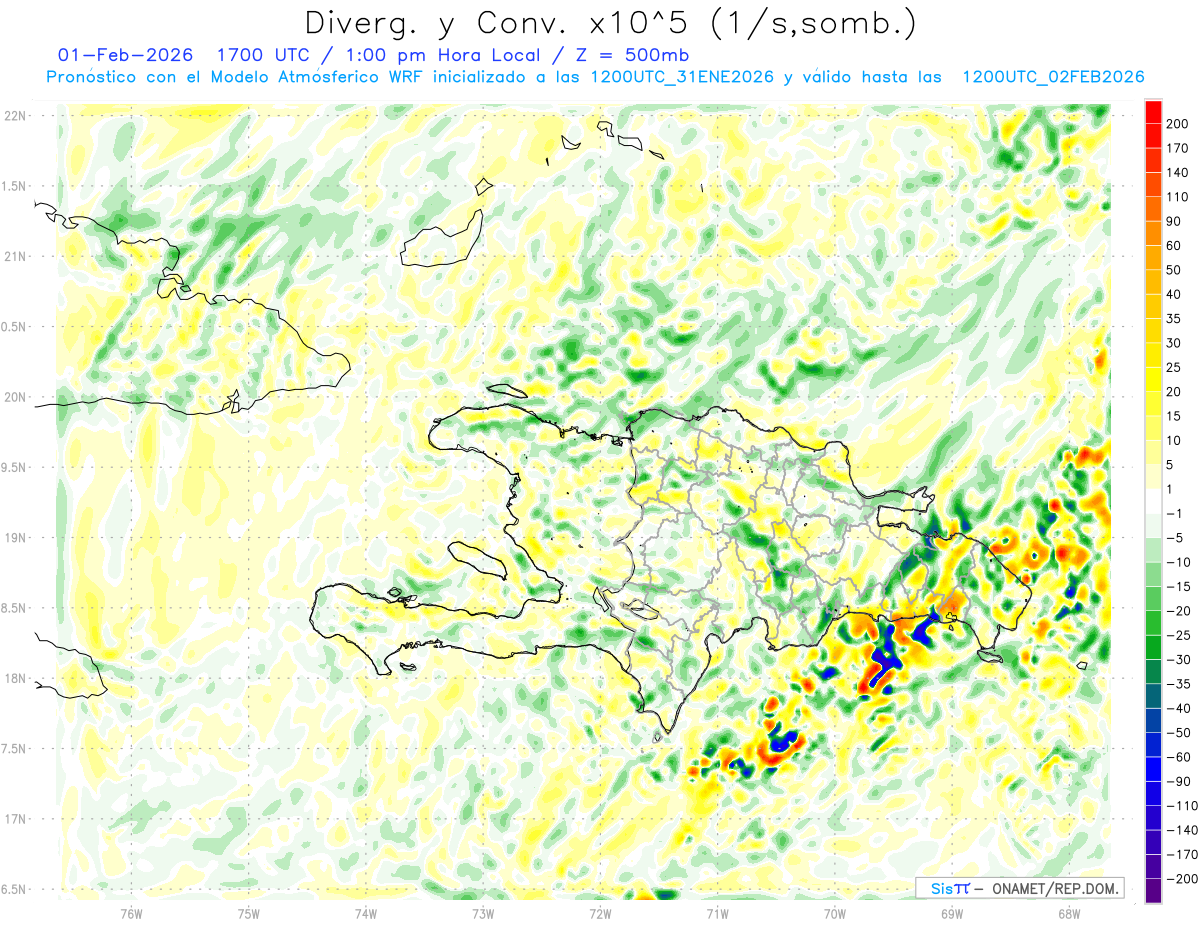This screenshot has width=1200, height=927.
Task: Click the "140" label on color scale
Action: (x=1177, y=173)
